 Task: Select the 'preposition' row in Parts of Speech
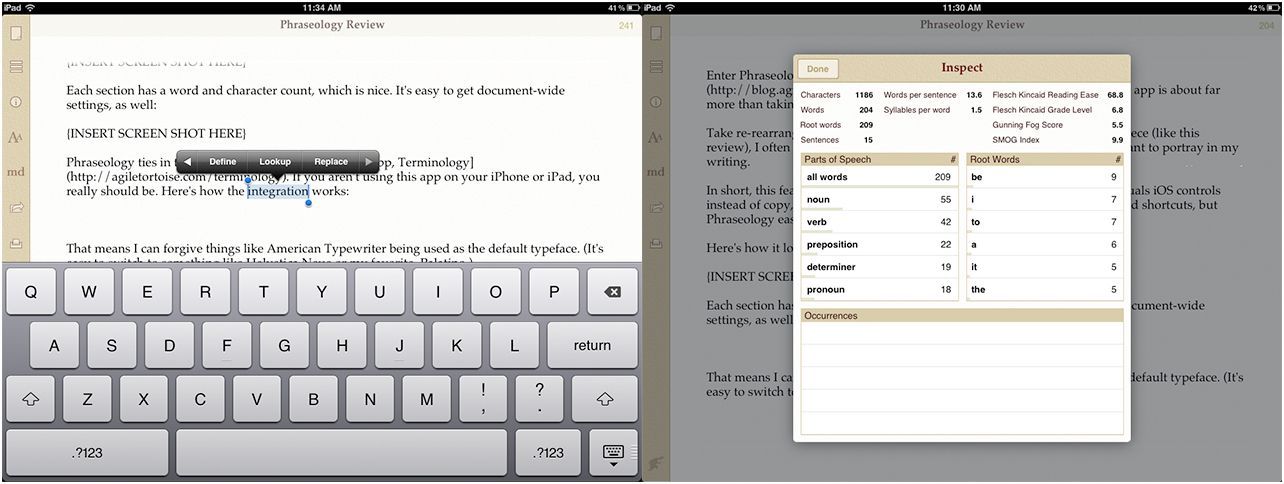pos(879,245)
